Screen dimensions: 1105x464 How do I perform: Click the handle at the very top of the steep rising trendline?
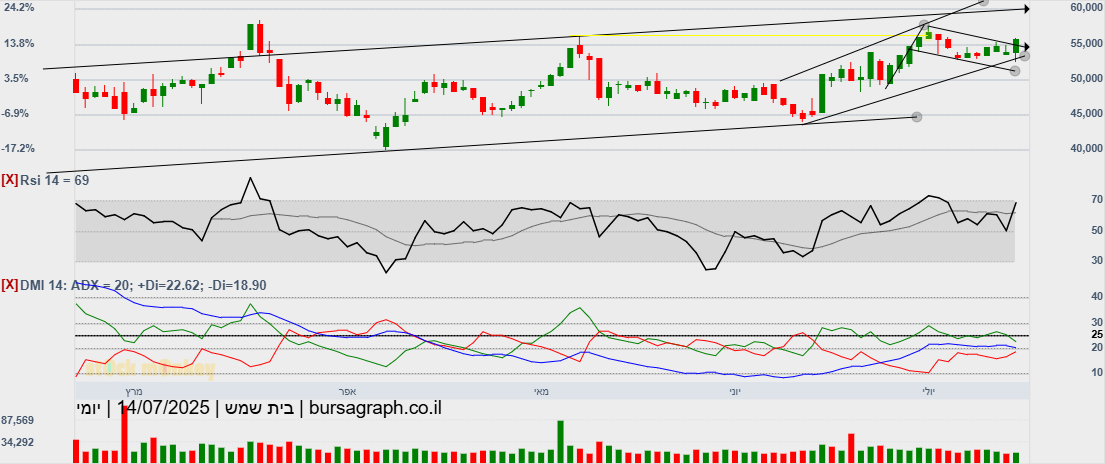point(984,2)
